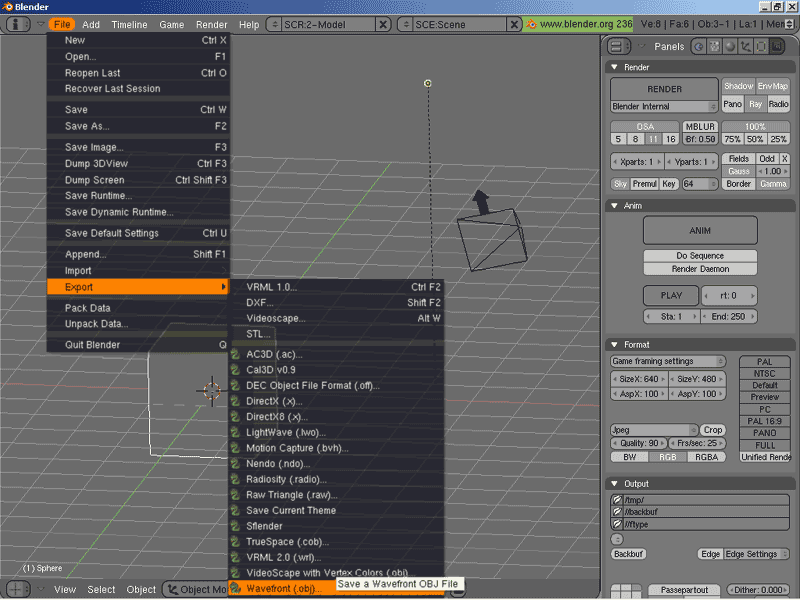This screenshot has width=800, height=600.
Task: Open the Game framing settings dropdown
Action: tap(668, 361)
